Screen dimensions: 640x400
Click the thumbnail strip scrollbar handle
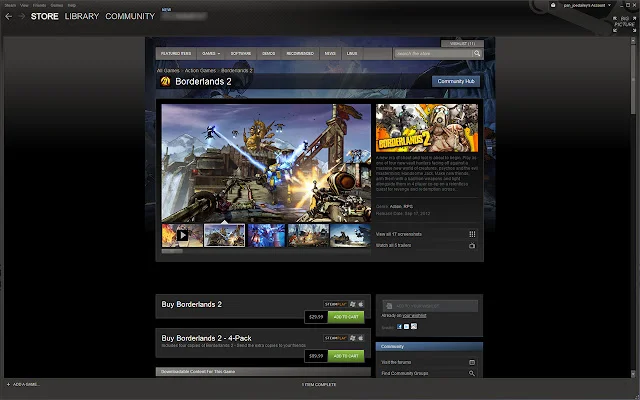coord(172,251)
